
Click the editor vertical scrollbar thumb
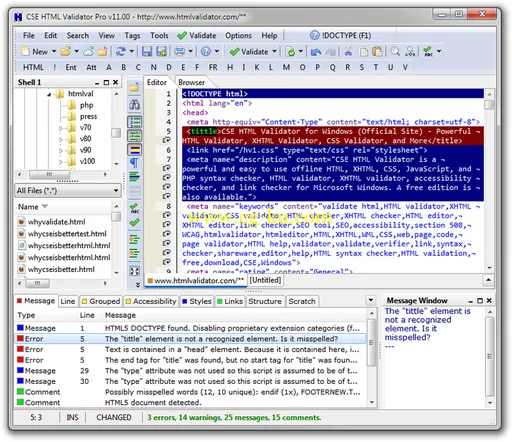[489, 105]
